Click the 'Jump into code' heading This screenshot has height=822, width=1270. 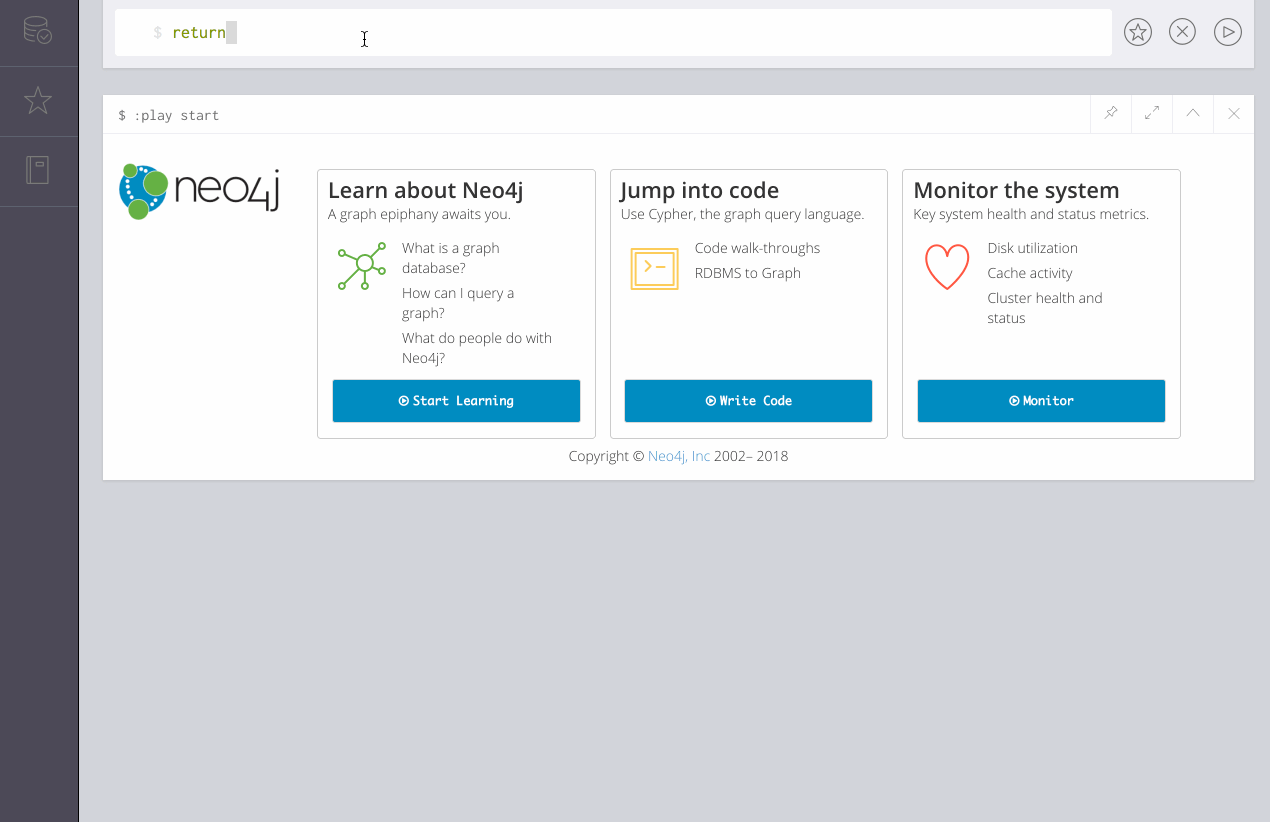[700, 190]
